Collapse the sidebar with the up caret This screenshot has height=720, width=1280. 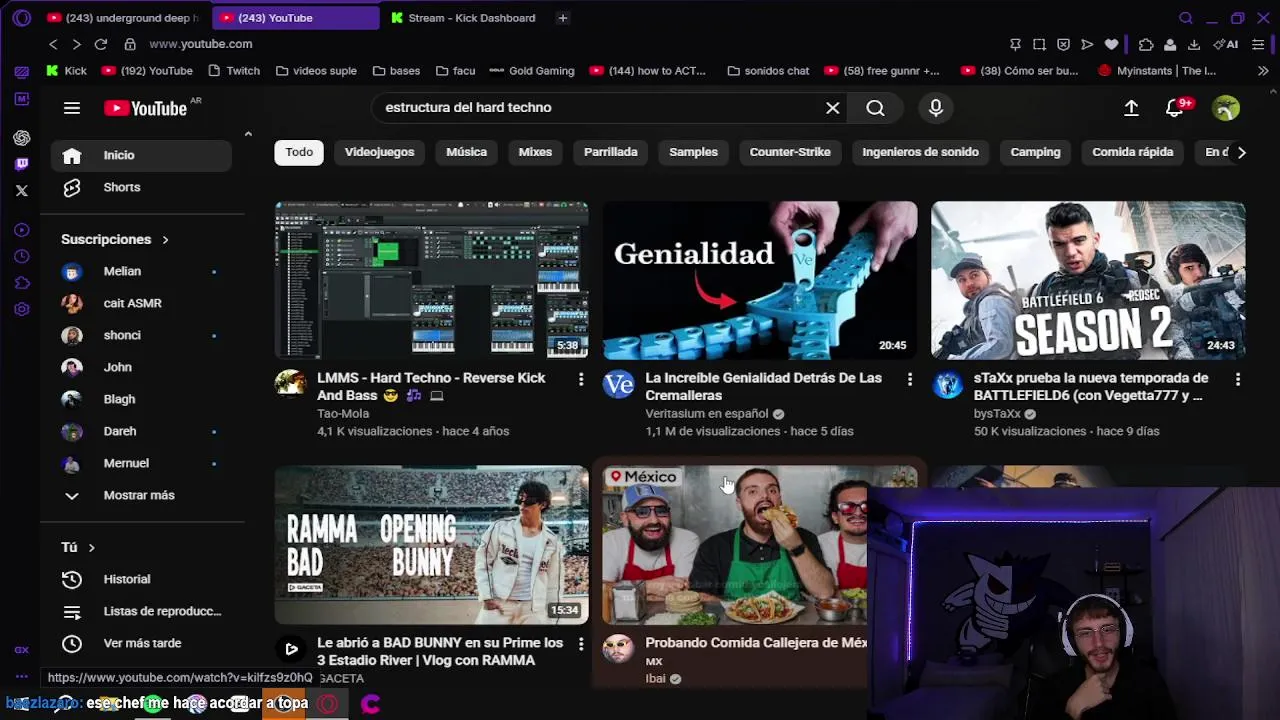pyautogui.click(x=248, y=134)
